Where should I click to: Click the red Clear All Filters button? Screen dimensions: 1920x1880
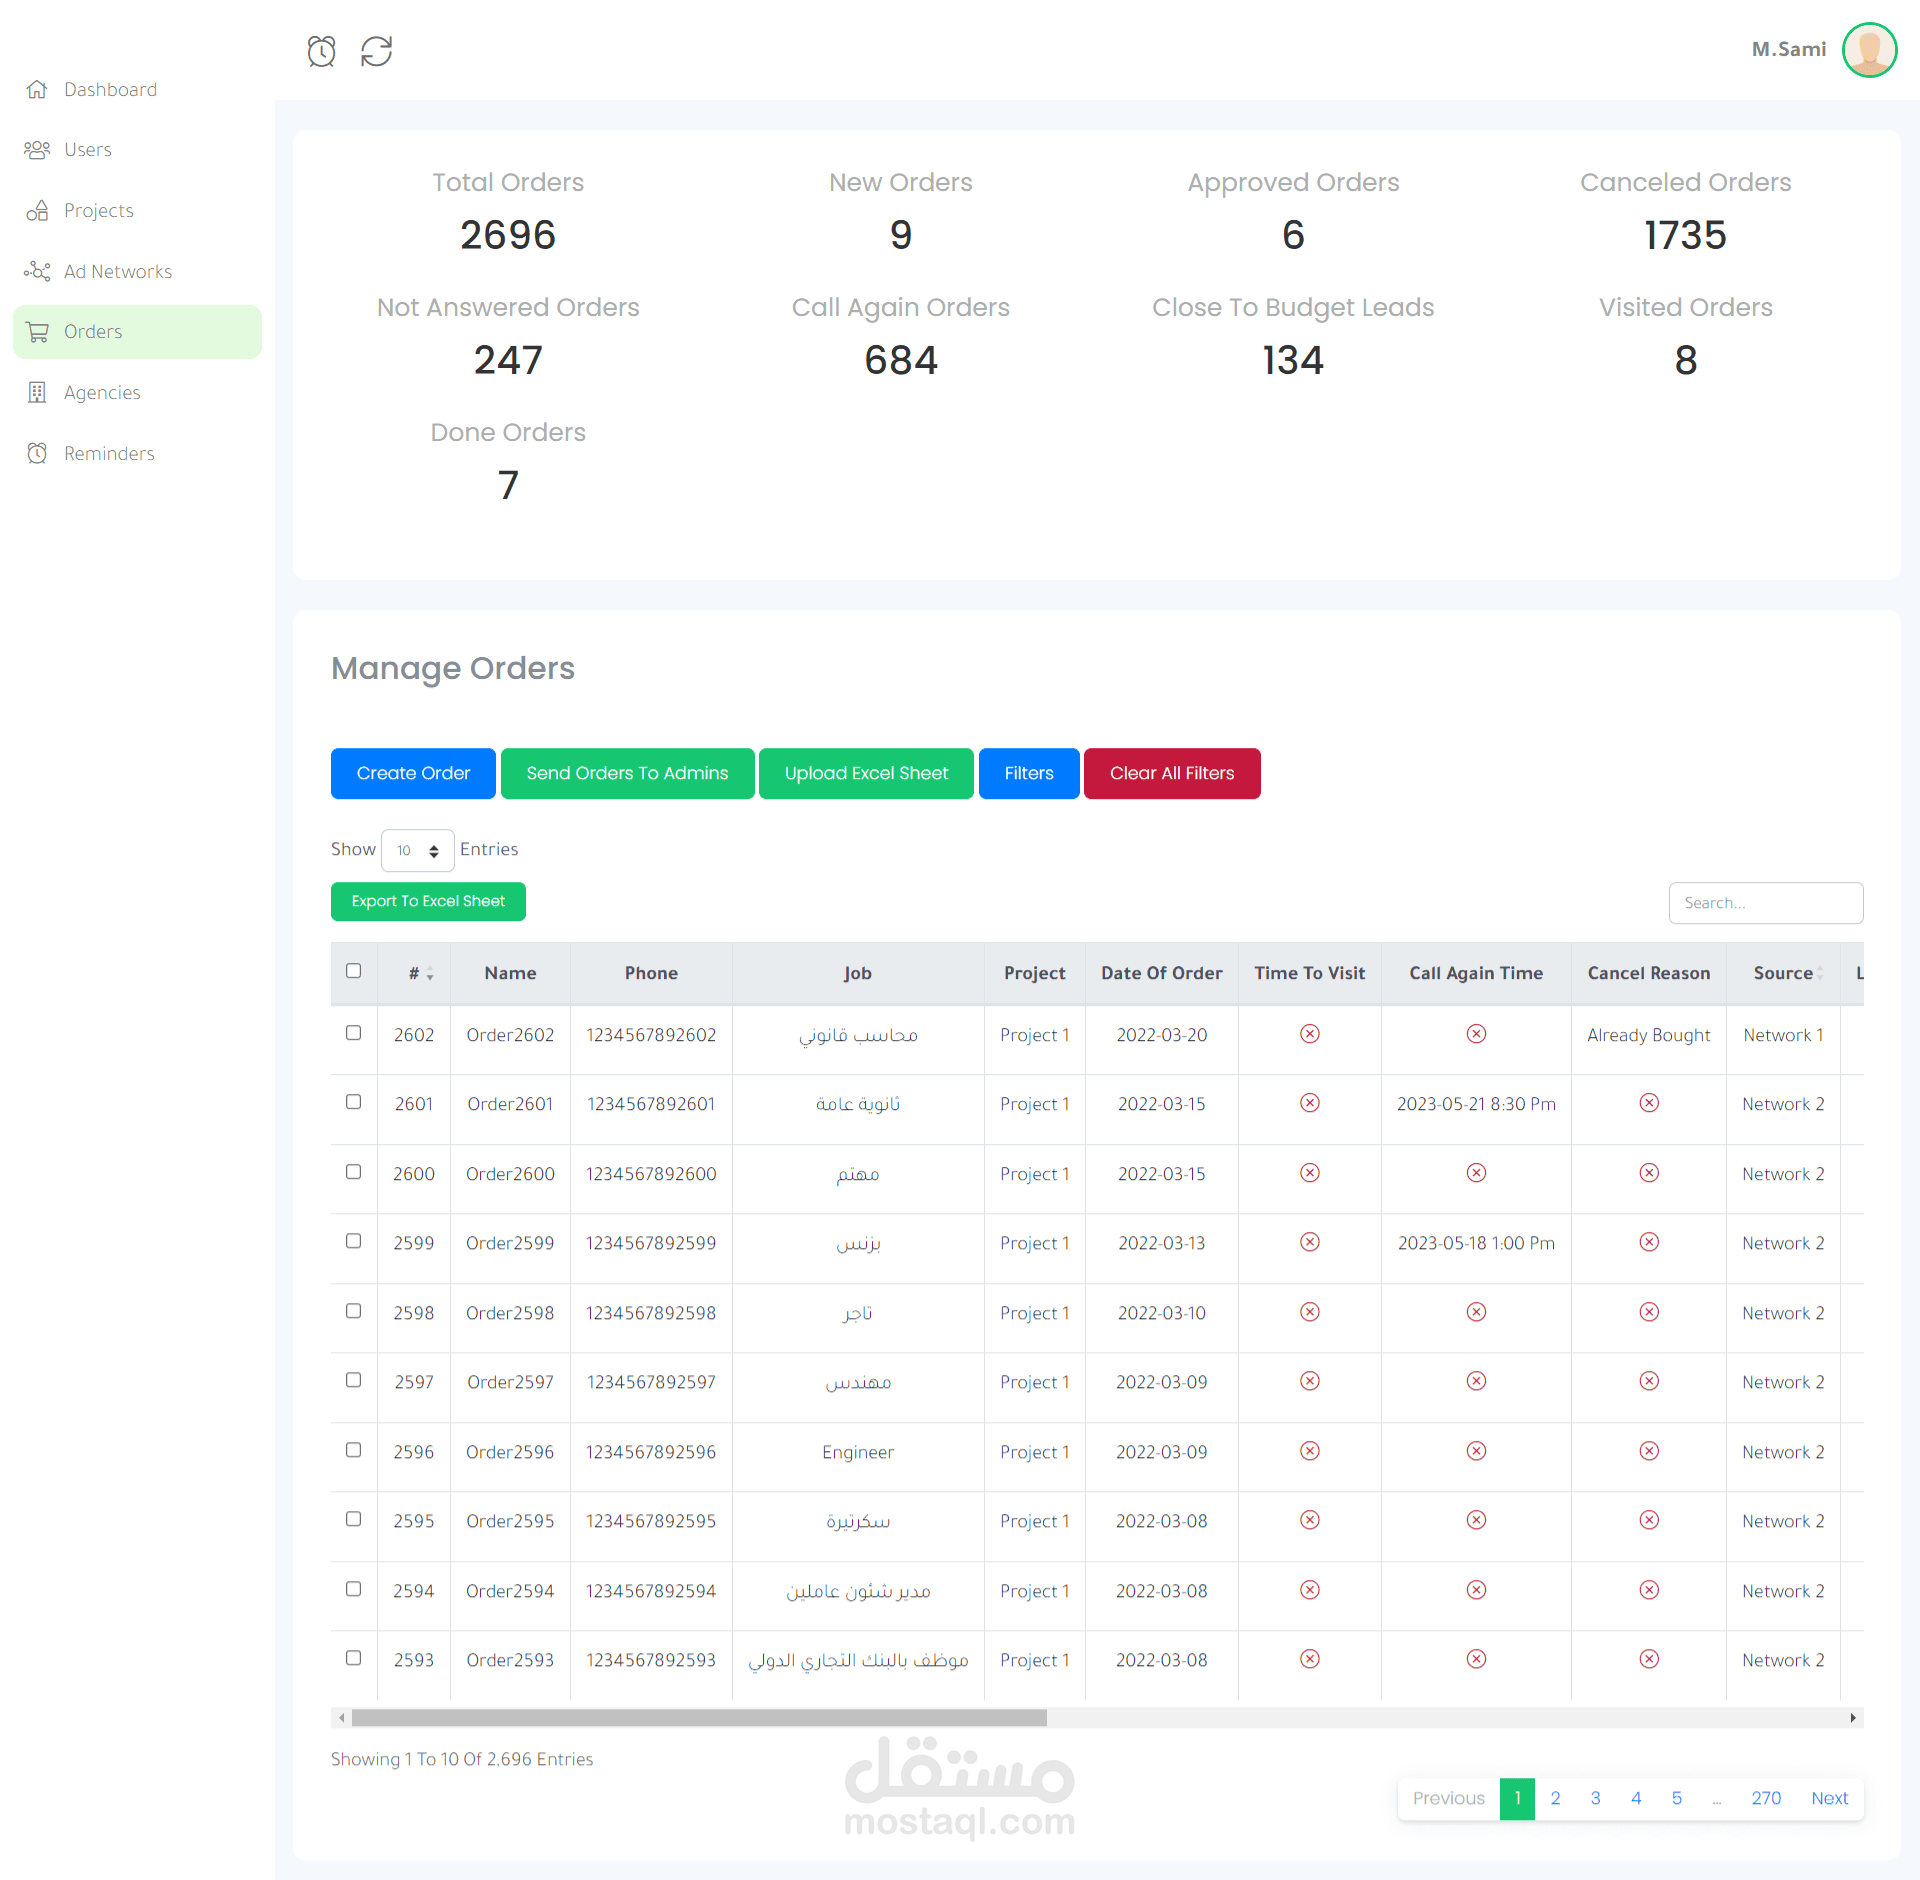click(1171, 773)
